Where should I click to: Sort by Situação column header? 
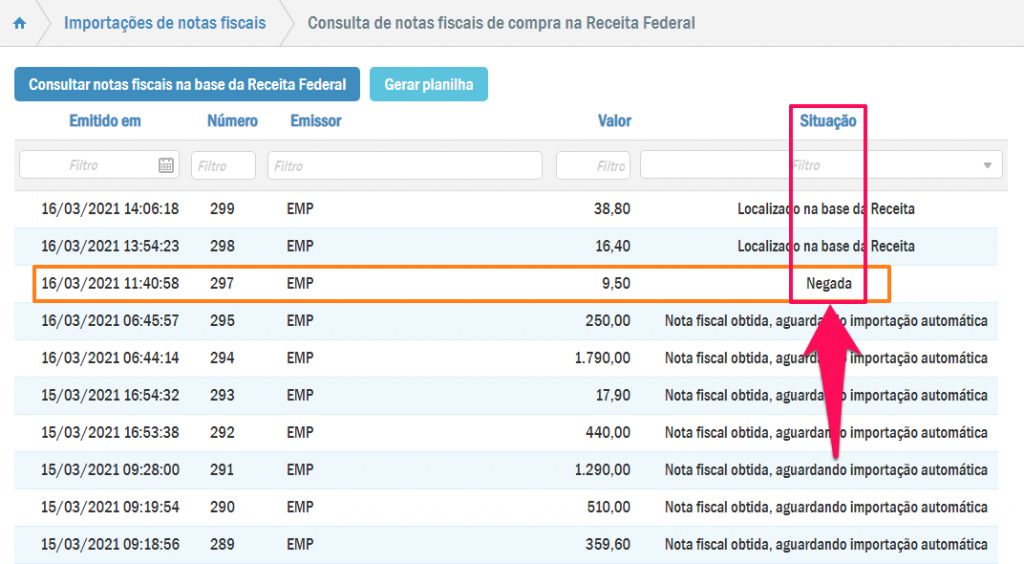[828, 121]
